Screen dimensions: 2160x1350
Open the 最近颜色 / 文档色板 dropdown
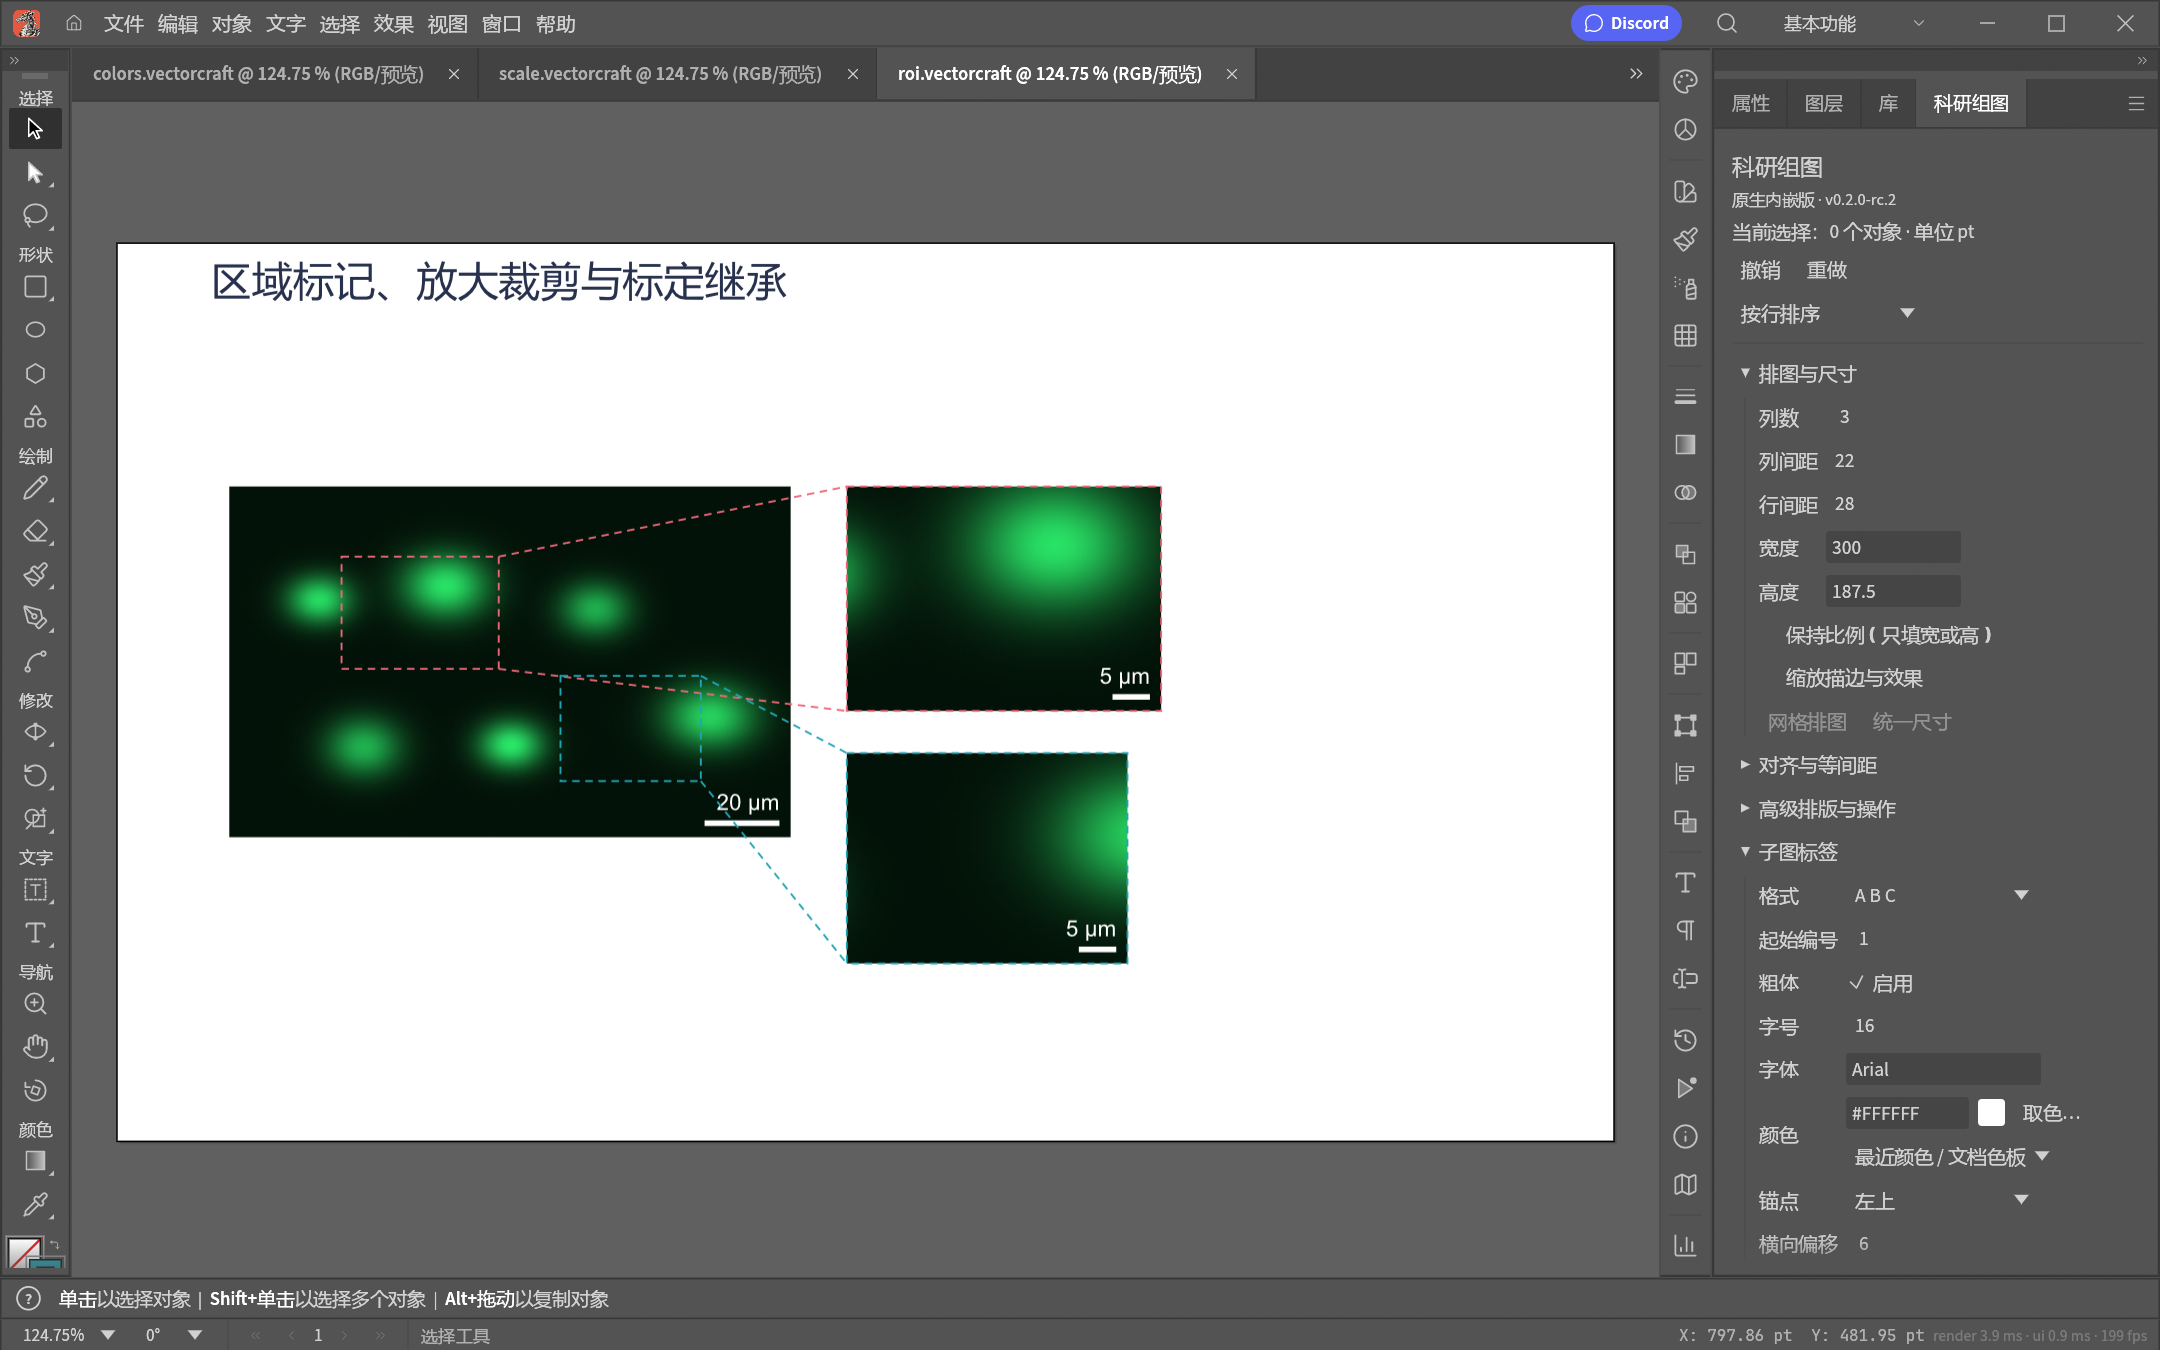(1951, 1157)
